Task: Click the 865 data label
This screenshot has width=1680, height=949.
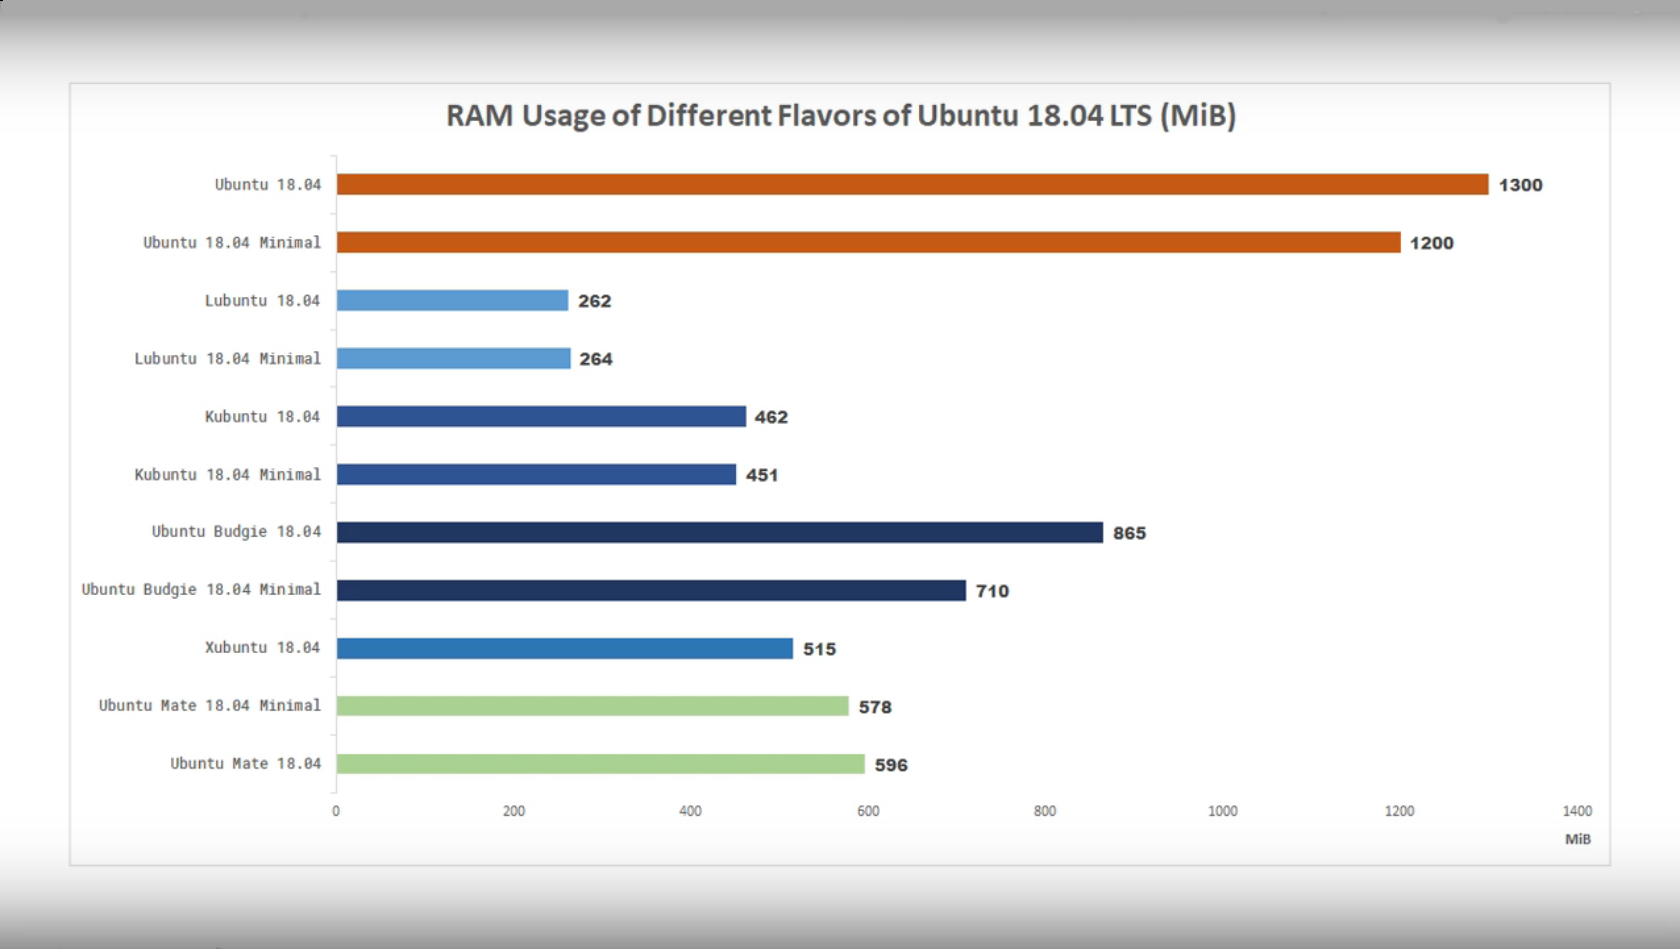Action: point(1129,533)
